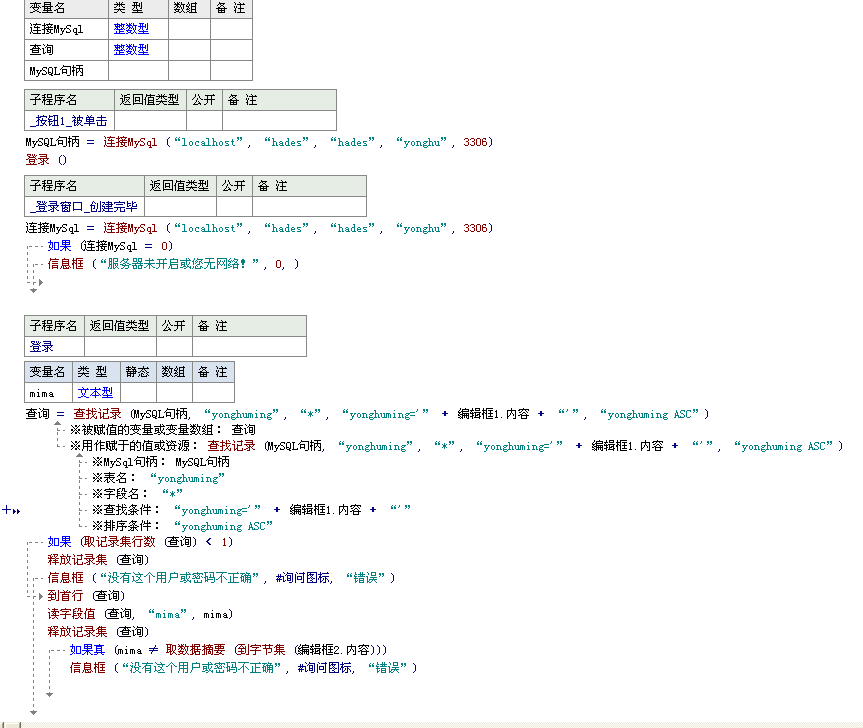Click MySQL句柄 at start of assignment line
The width and height of the screenshot is (863, 728).
pyautogui.click(x=52, y=142)
